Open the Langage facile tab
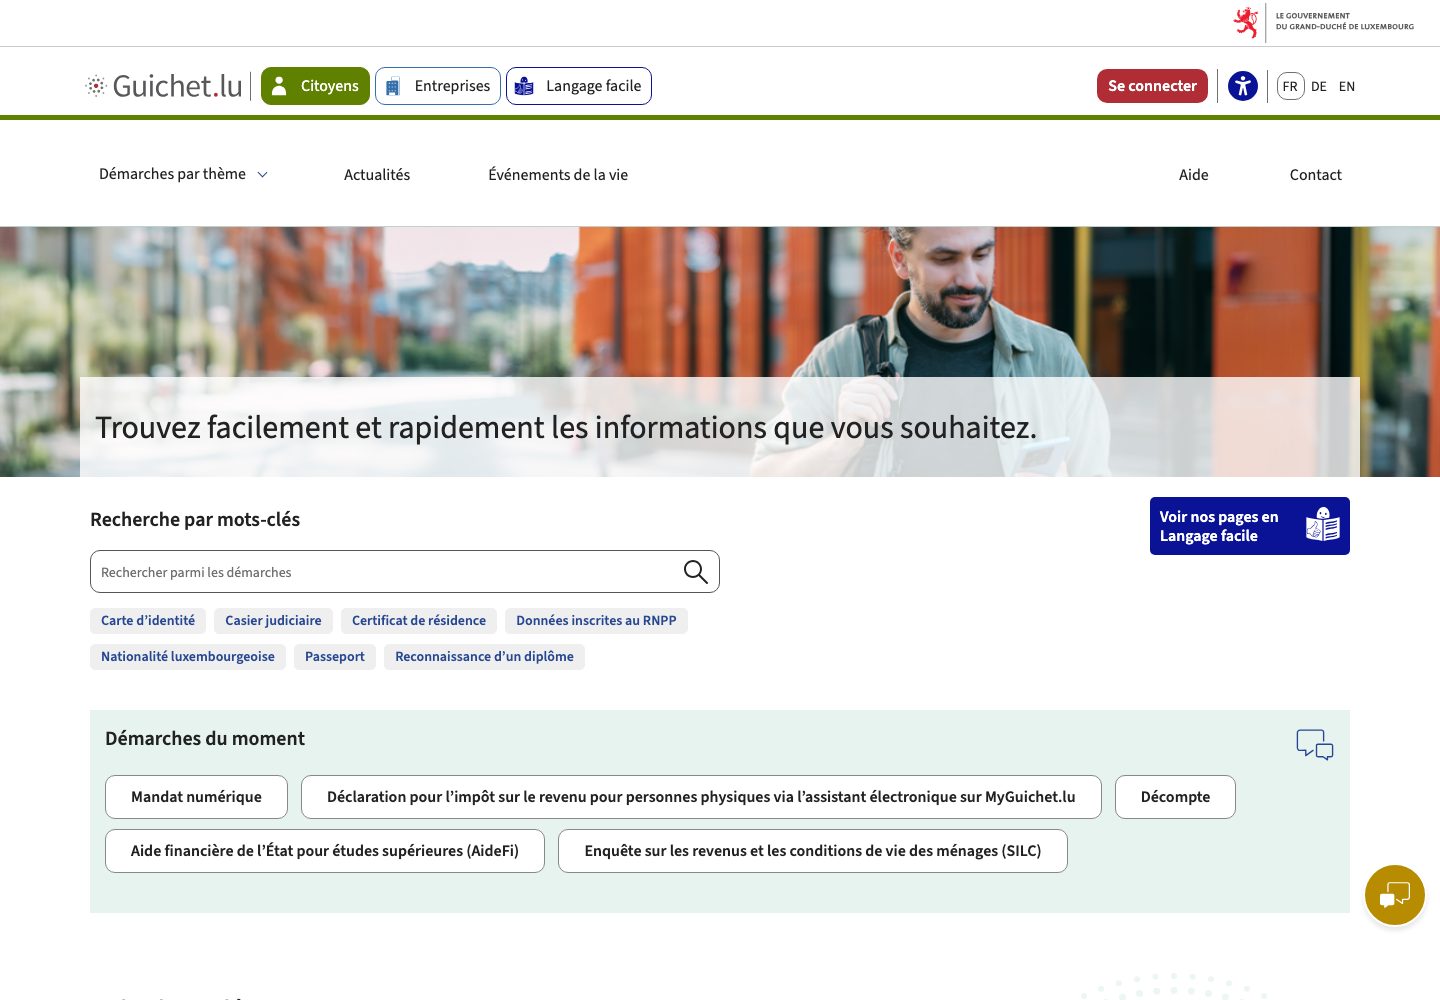Screen dimensions: 1440x1000 [x=579, y=86]
